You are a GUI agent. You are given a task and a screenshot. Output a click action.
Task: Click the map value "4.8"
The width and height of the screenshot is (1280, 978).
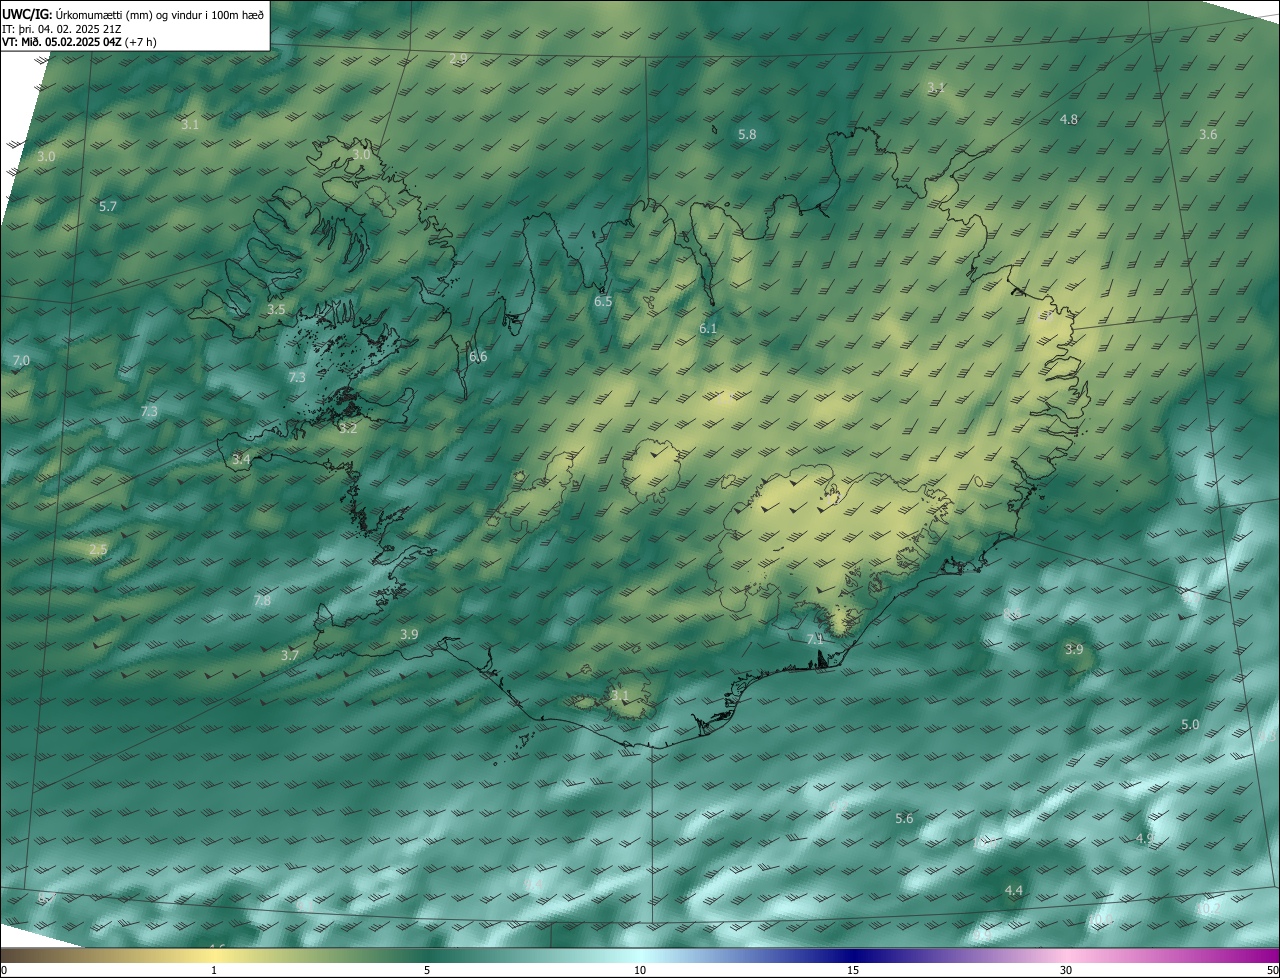point(1068,119)
